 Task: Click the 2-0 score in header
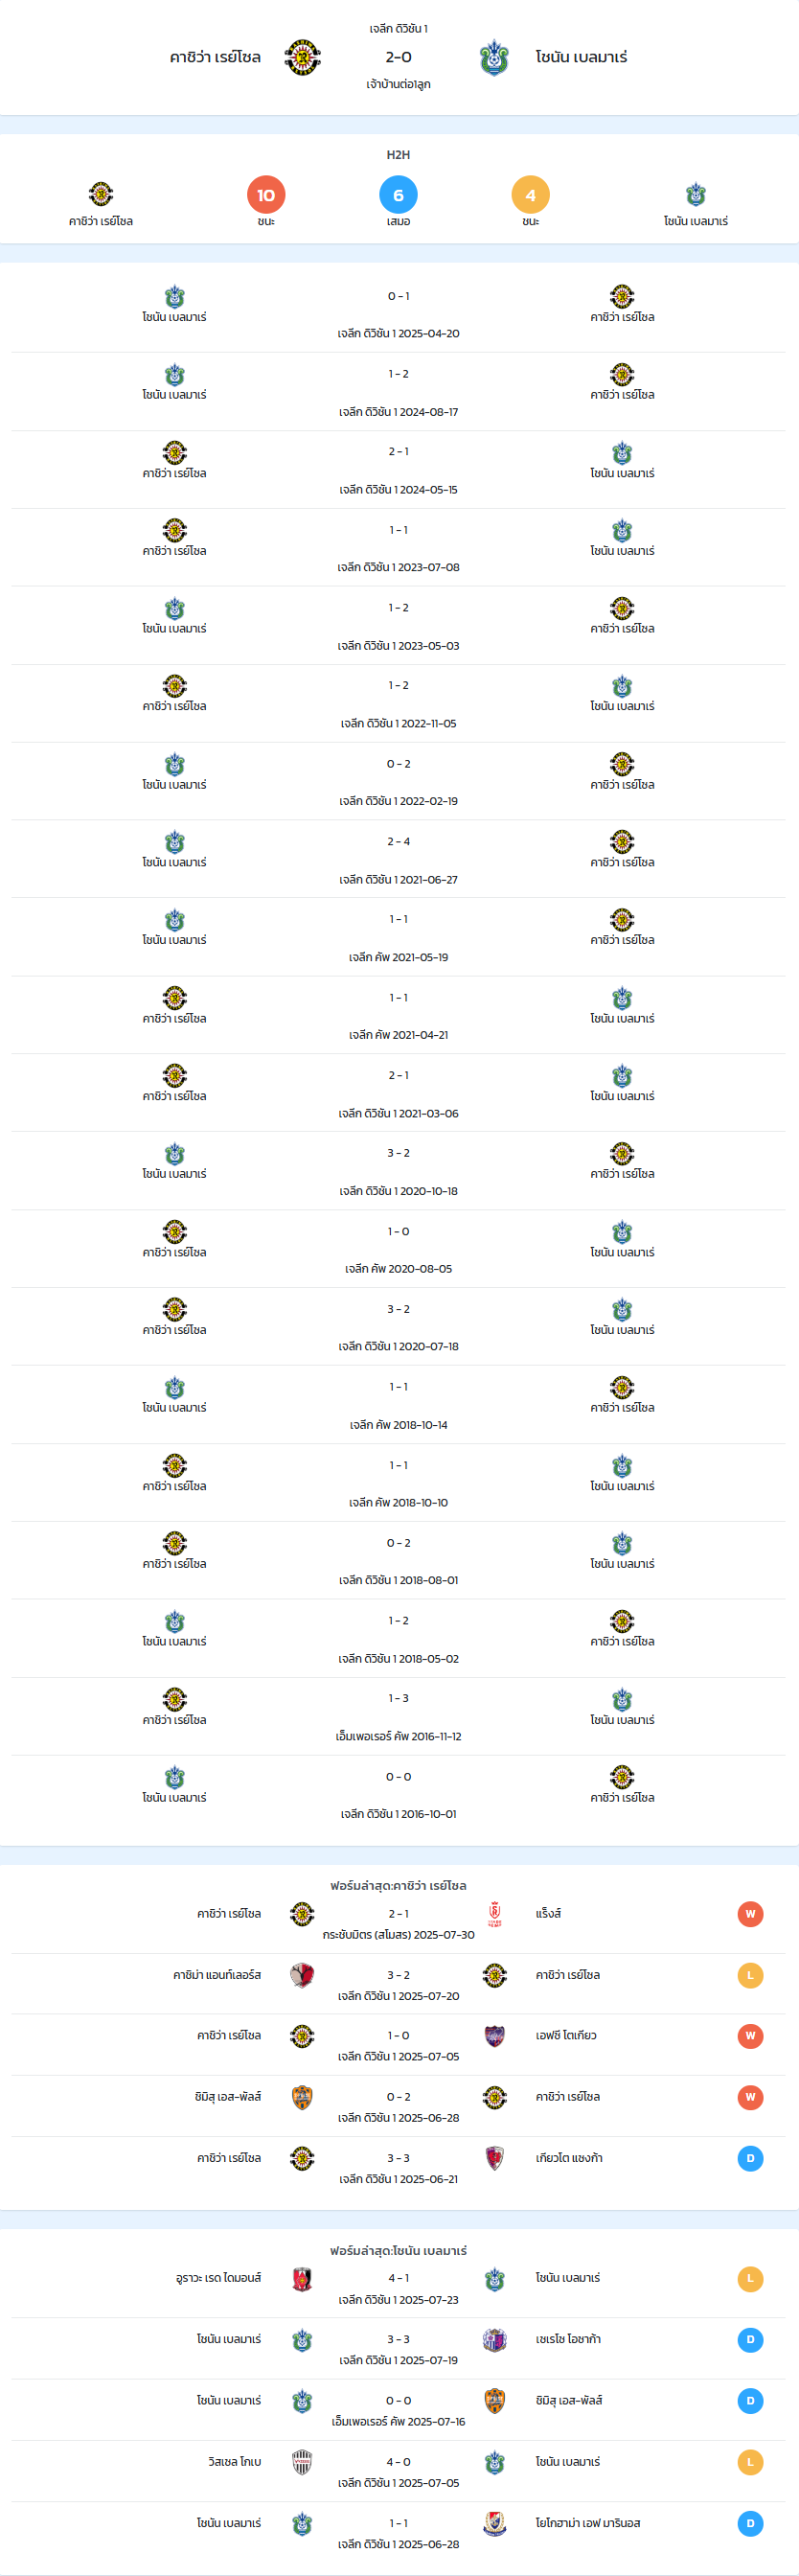[x=398, y=57]
